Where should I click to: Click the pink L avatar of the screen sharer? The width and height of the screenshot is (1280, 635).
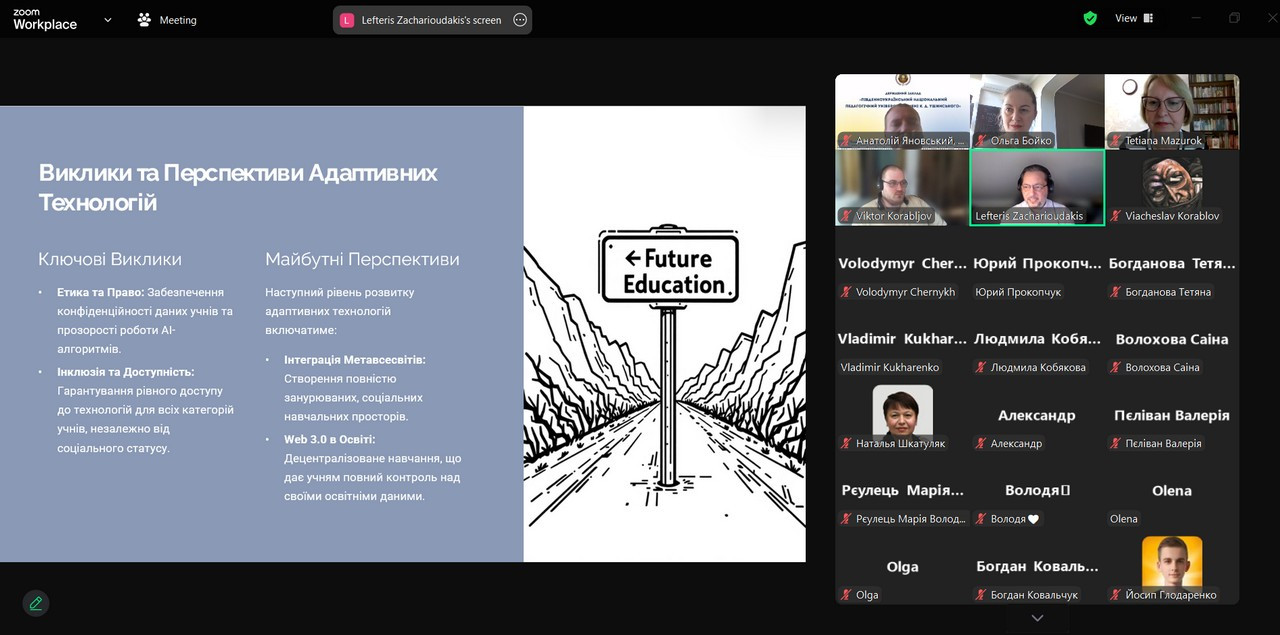[347, 20]
